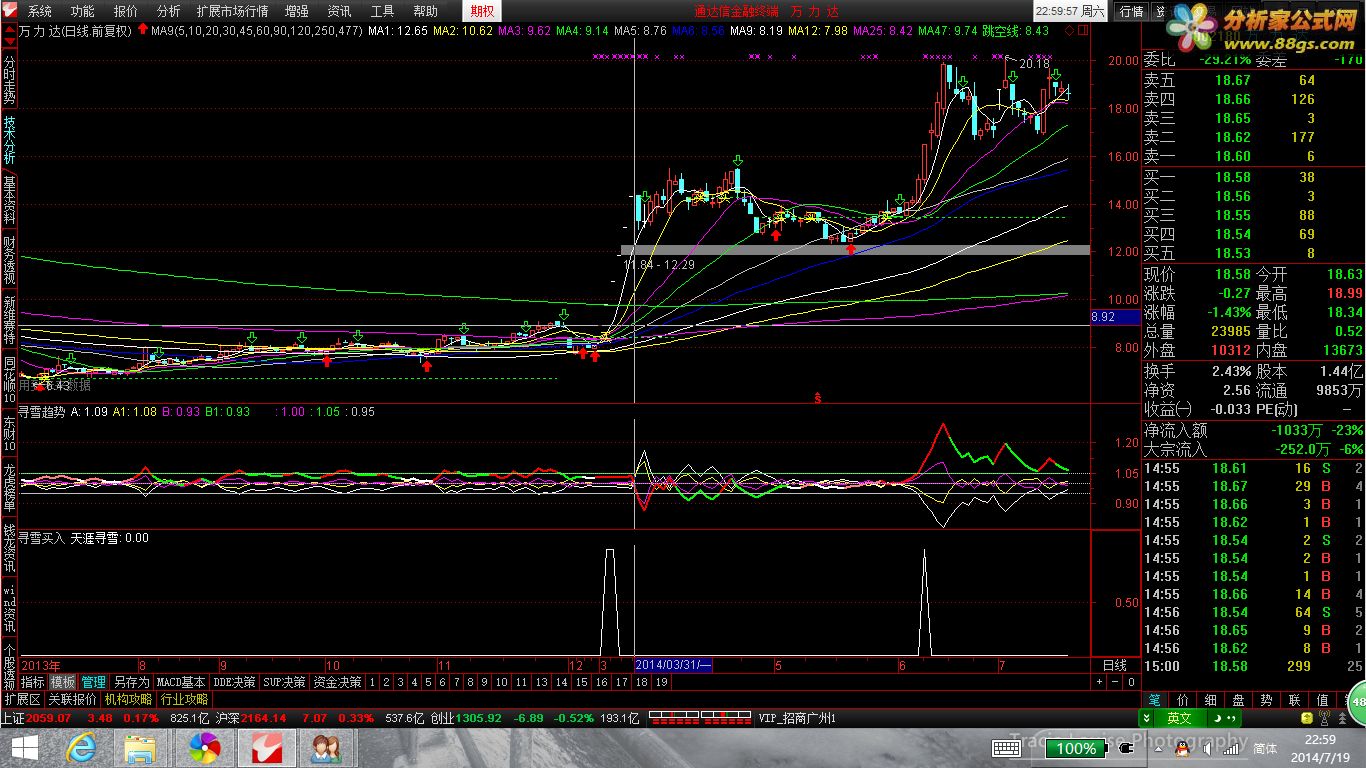The width and height of the screenshot is (1366, 768).
Task: Click the 沪深 index value 2164.14
Action: coord(264,718)
